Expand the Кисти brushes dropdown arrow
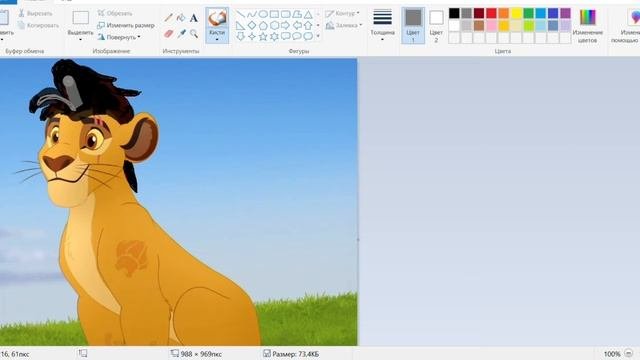This screenshot has width=640, height=360. point(217,40)
